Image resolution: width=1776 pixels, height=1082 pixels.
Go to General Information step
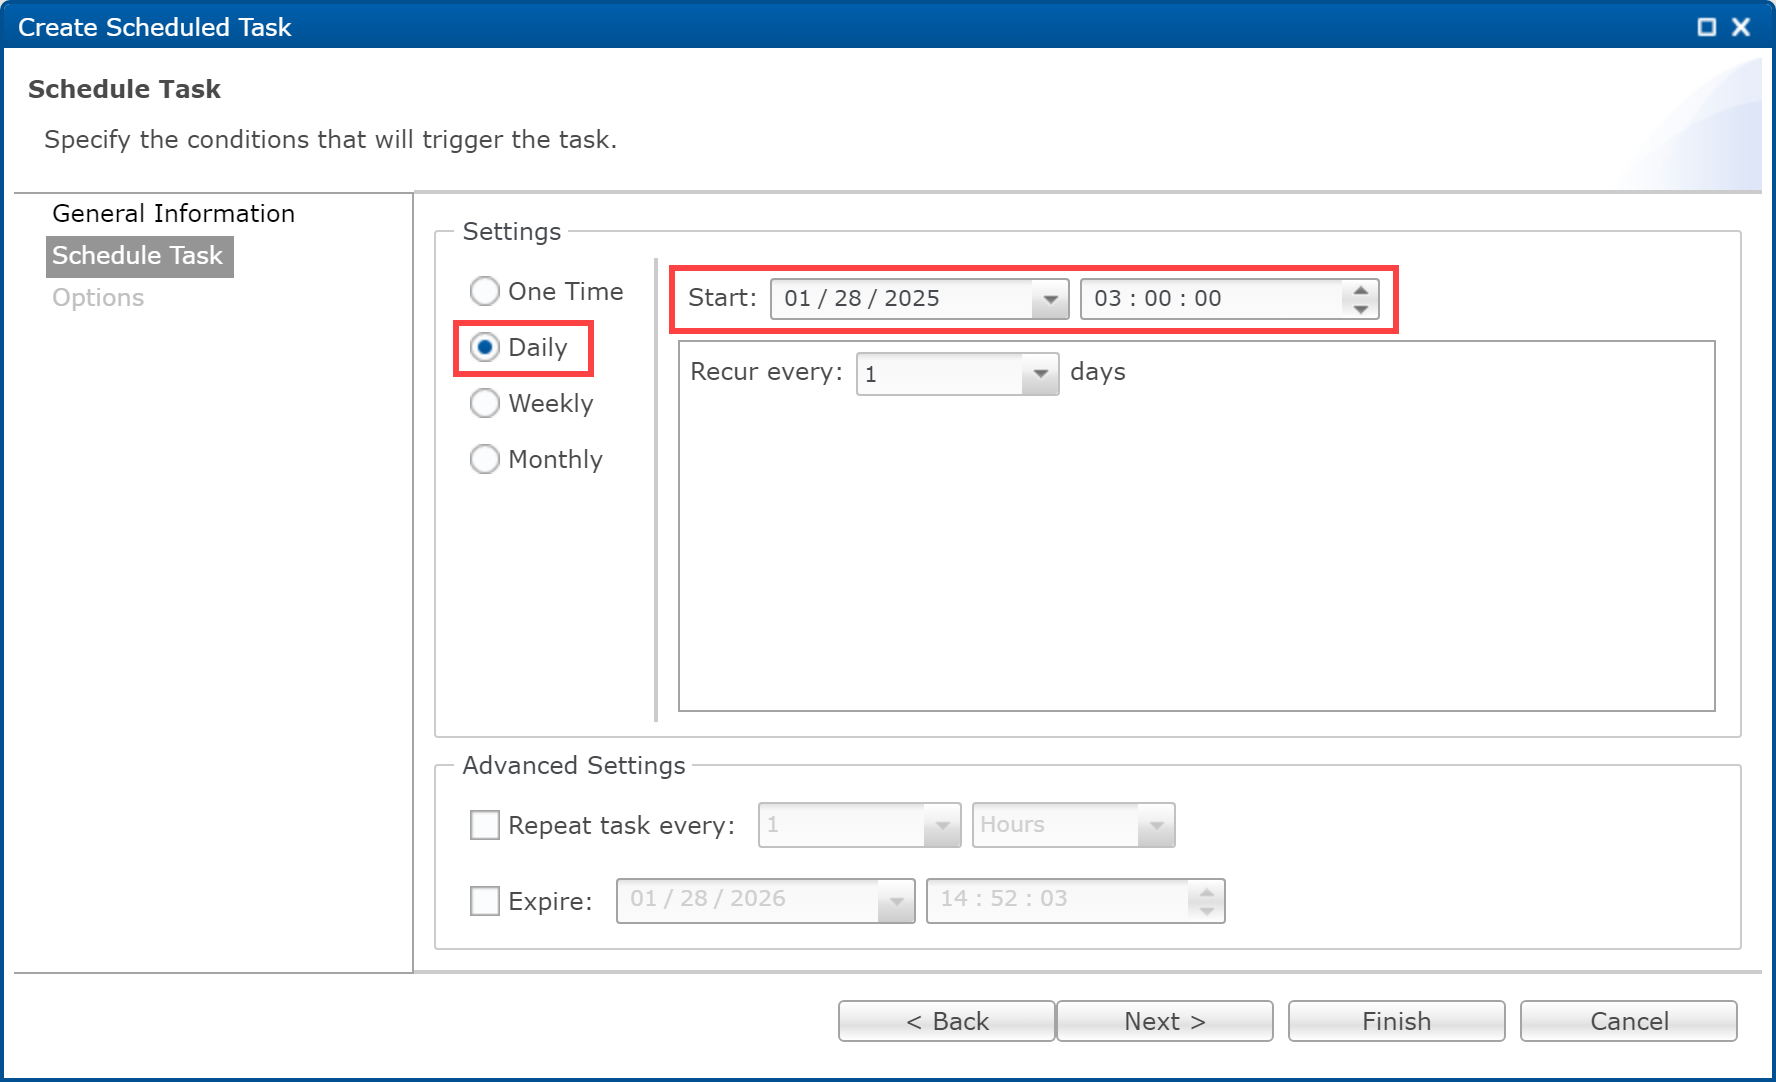pyautogui.click(x=173, y=214)
